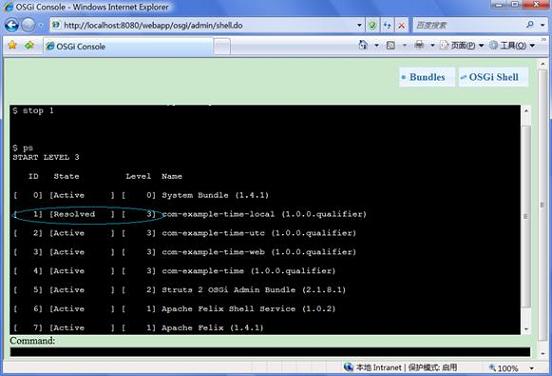Open the 页面(P) page menu
The width and height of the screenshot is (552, 376).
coord(462,45)
